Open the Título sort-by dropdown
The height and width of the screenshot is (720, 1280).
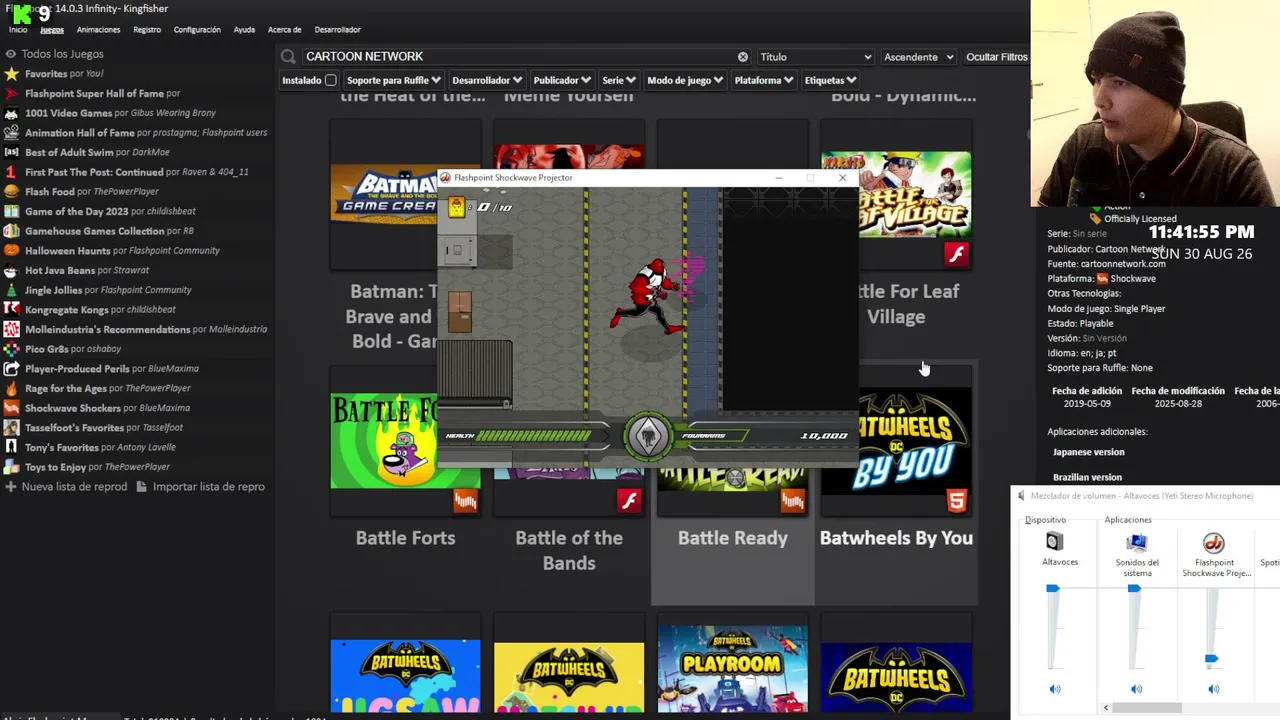coord(816,57)
